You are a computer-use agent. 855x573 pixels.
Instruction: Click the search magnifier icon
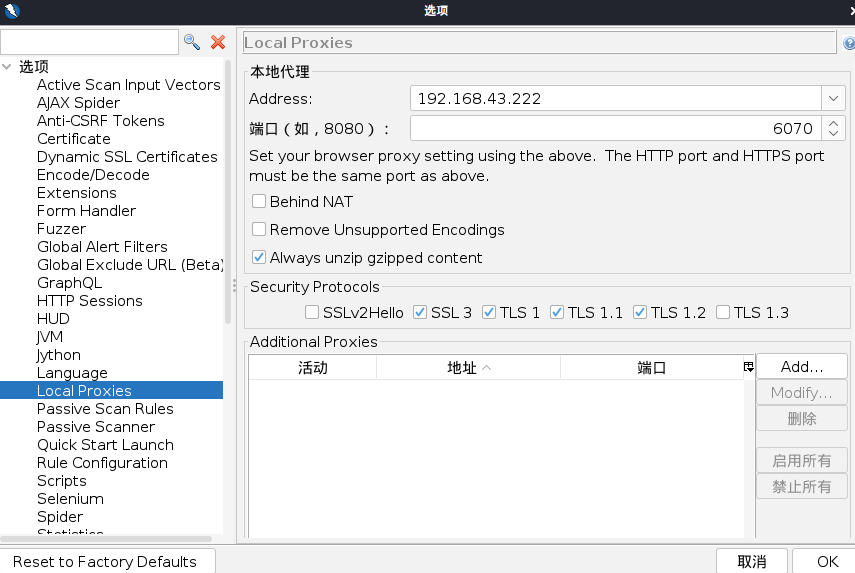(x=192, y=42)
